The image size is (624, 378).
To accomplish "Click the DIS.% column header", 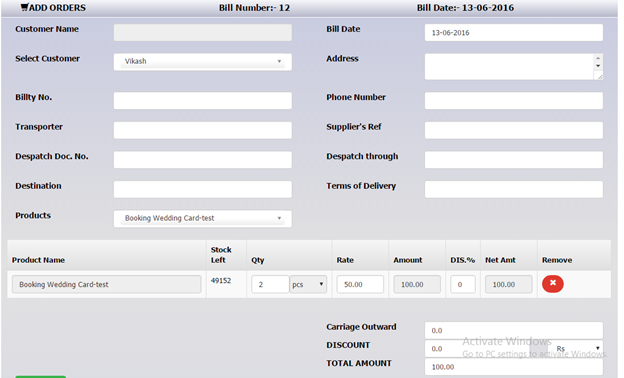I will pyautogui.click(x=462, y=260).
